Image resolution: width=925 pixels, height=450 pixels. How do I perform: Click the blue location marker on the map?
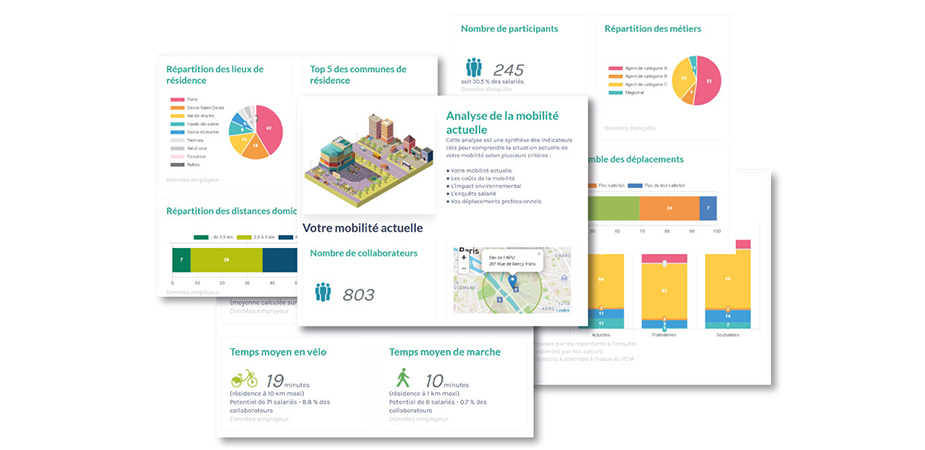click(x=513, y=277)
